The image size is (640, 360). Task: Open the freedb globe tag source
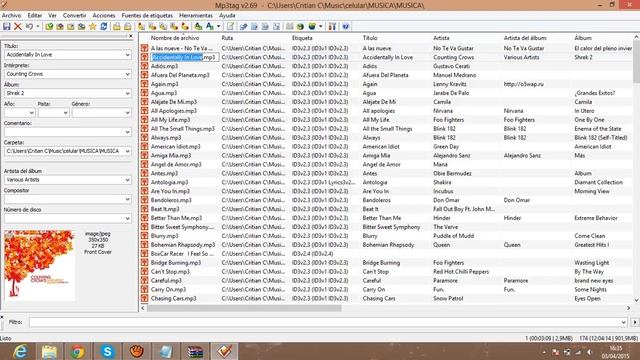[300, 27]
